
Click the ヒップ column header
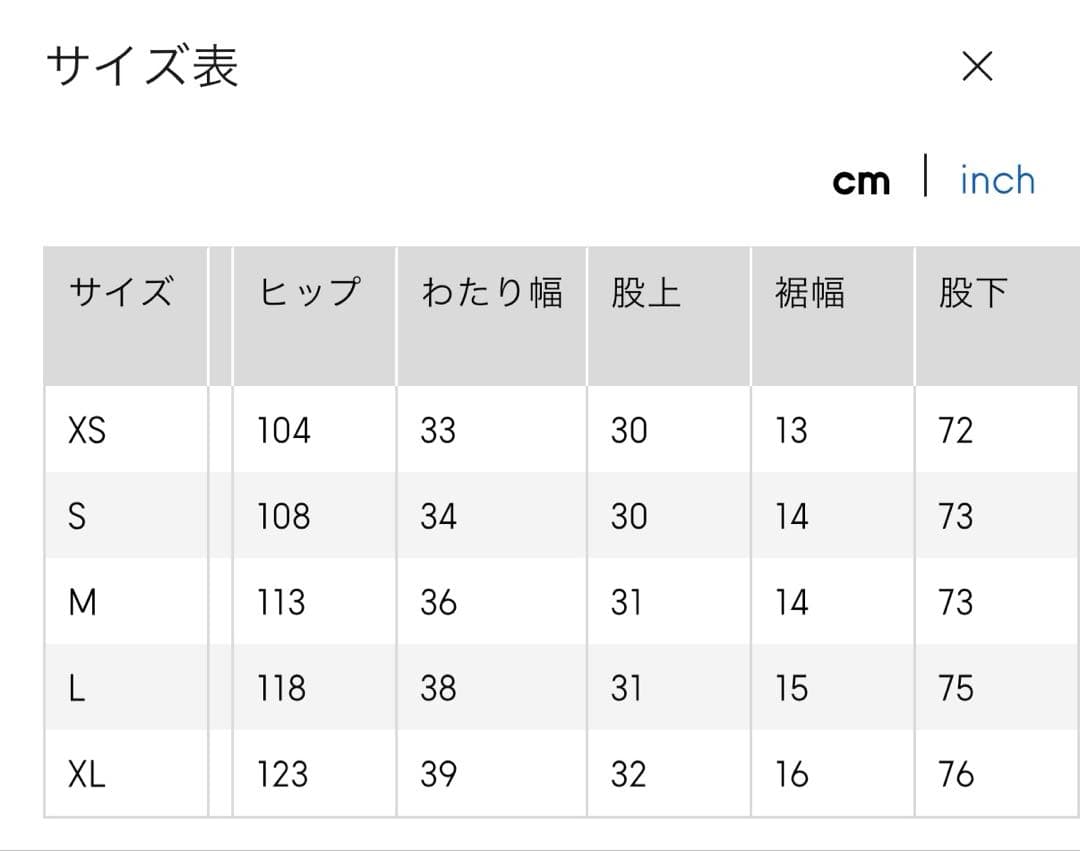click(309, 293)
